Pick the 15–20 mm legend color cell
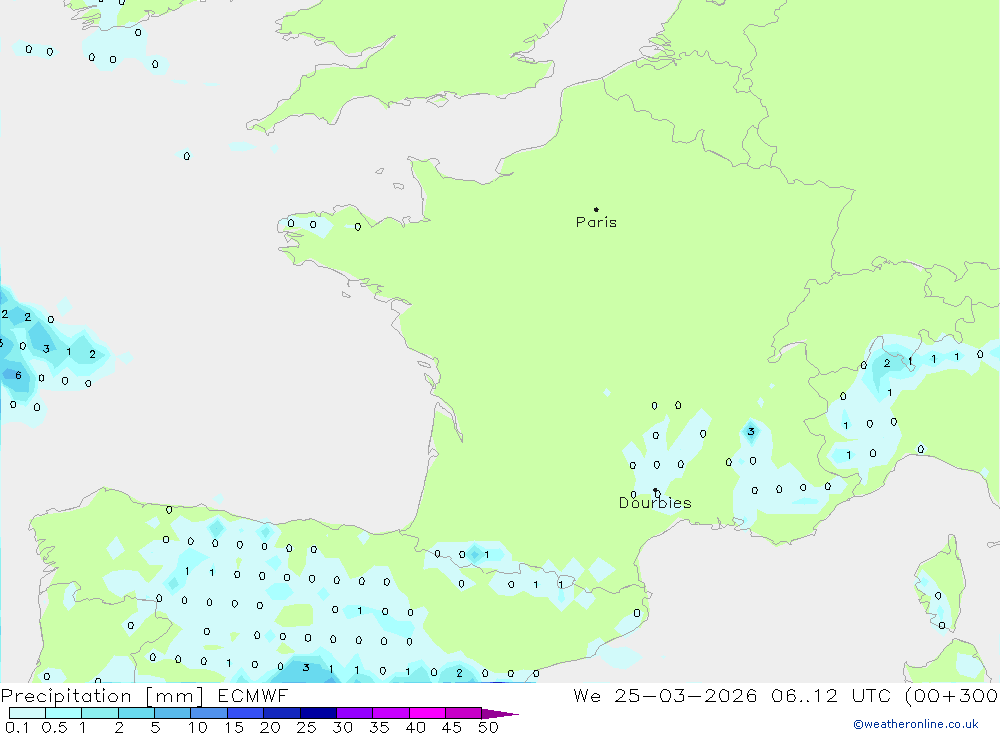Image resolution: width=1000 pixels, height=733 pixels. click(245, 713)
